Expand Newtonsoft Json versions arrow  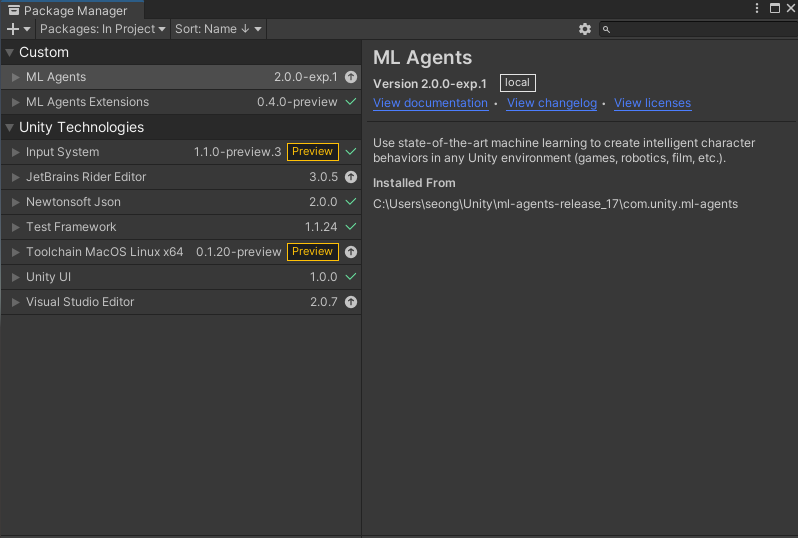(x=16, y=202)
